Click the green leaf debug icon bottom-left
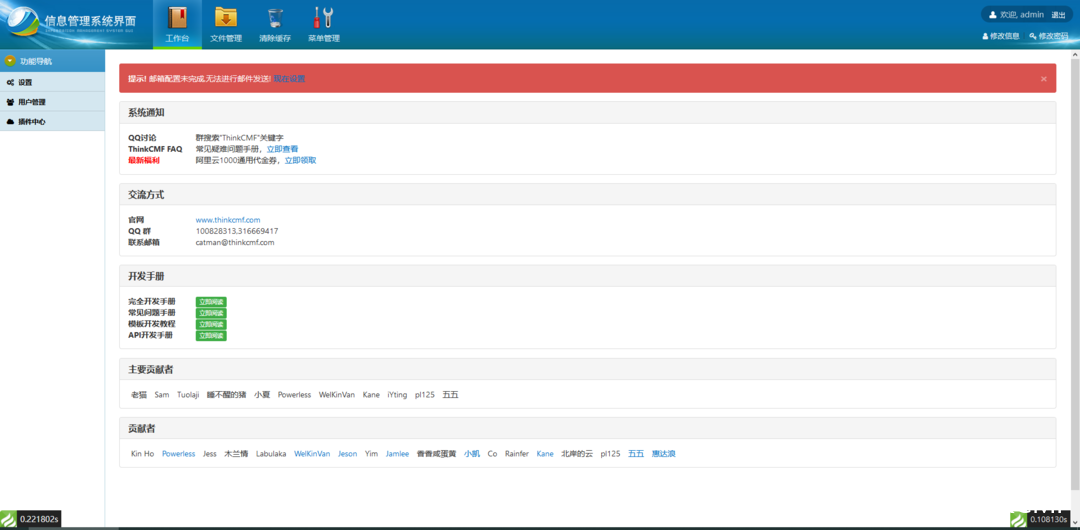Image resolution: width=1080 pixels, height=530 pixels. click(x=9, y=519)
